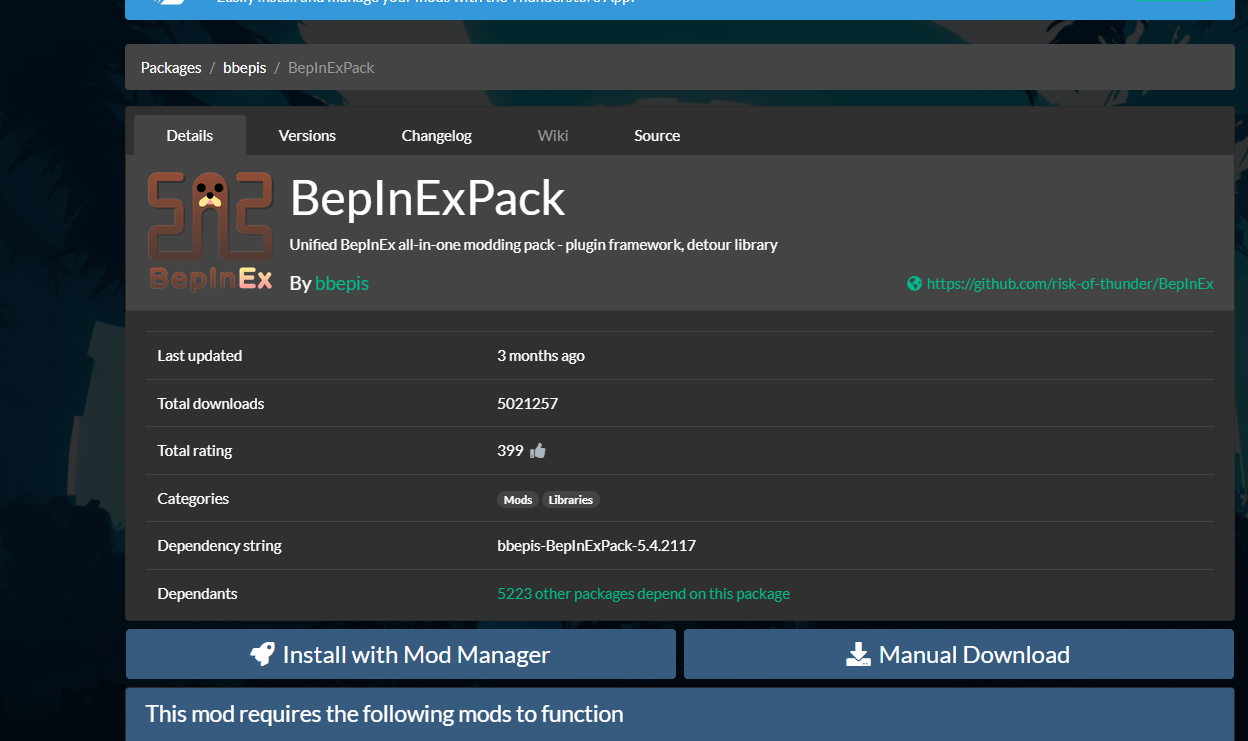This screenshot has height=741, width=1248.
Task: Click the globe icon beside the GitHub URL
Action: tap(914, 284)
